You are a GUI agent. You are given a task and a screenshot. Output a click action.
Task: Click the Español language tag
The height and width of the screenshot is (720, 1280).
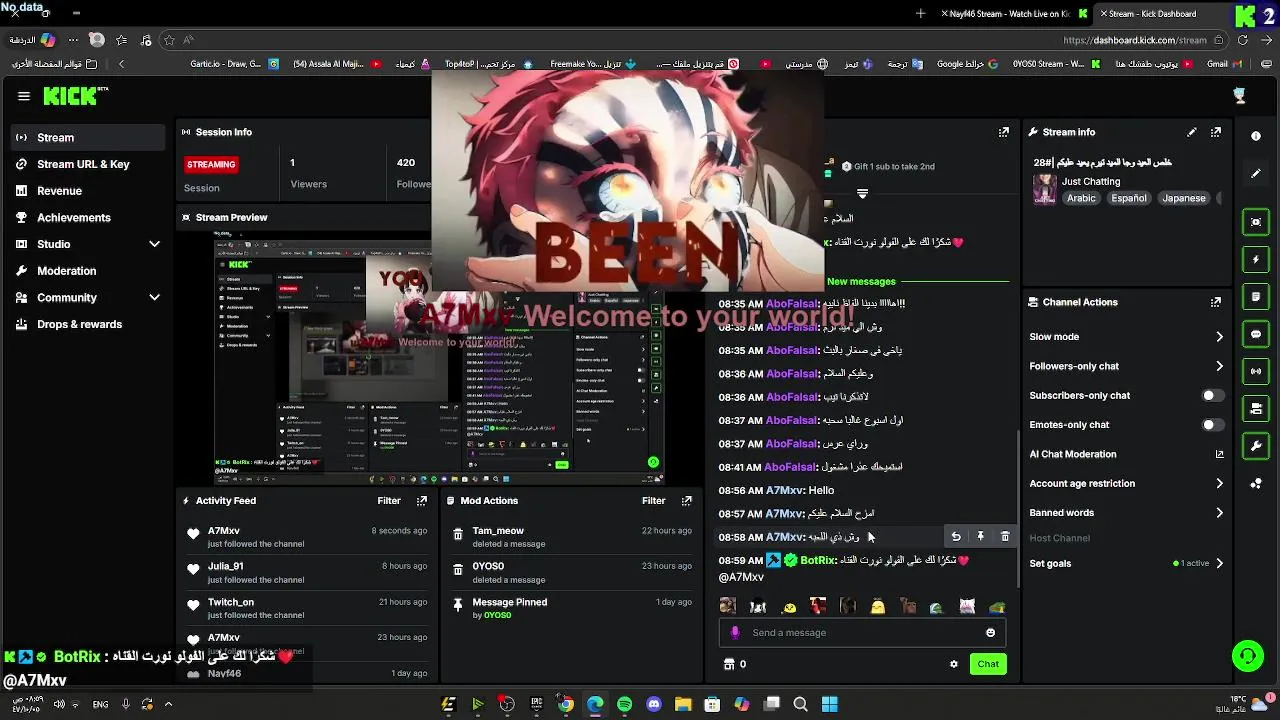1129,198
